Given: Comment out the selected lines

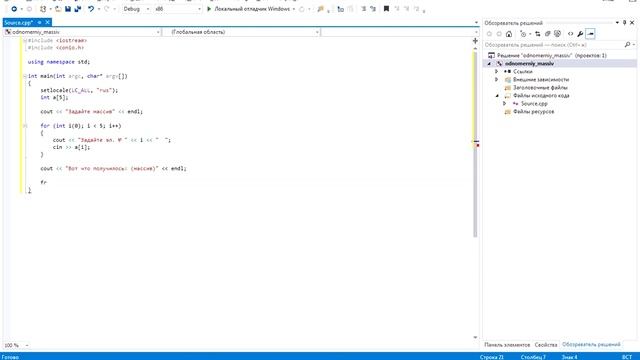Looking at the screenshot, I should pyautogui.click(x=363, y=9).
